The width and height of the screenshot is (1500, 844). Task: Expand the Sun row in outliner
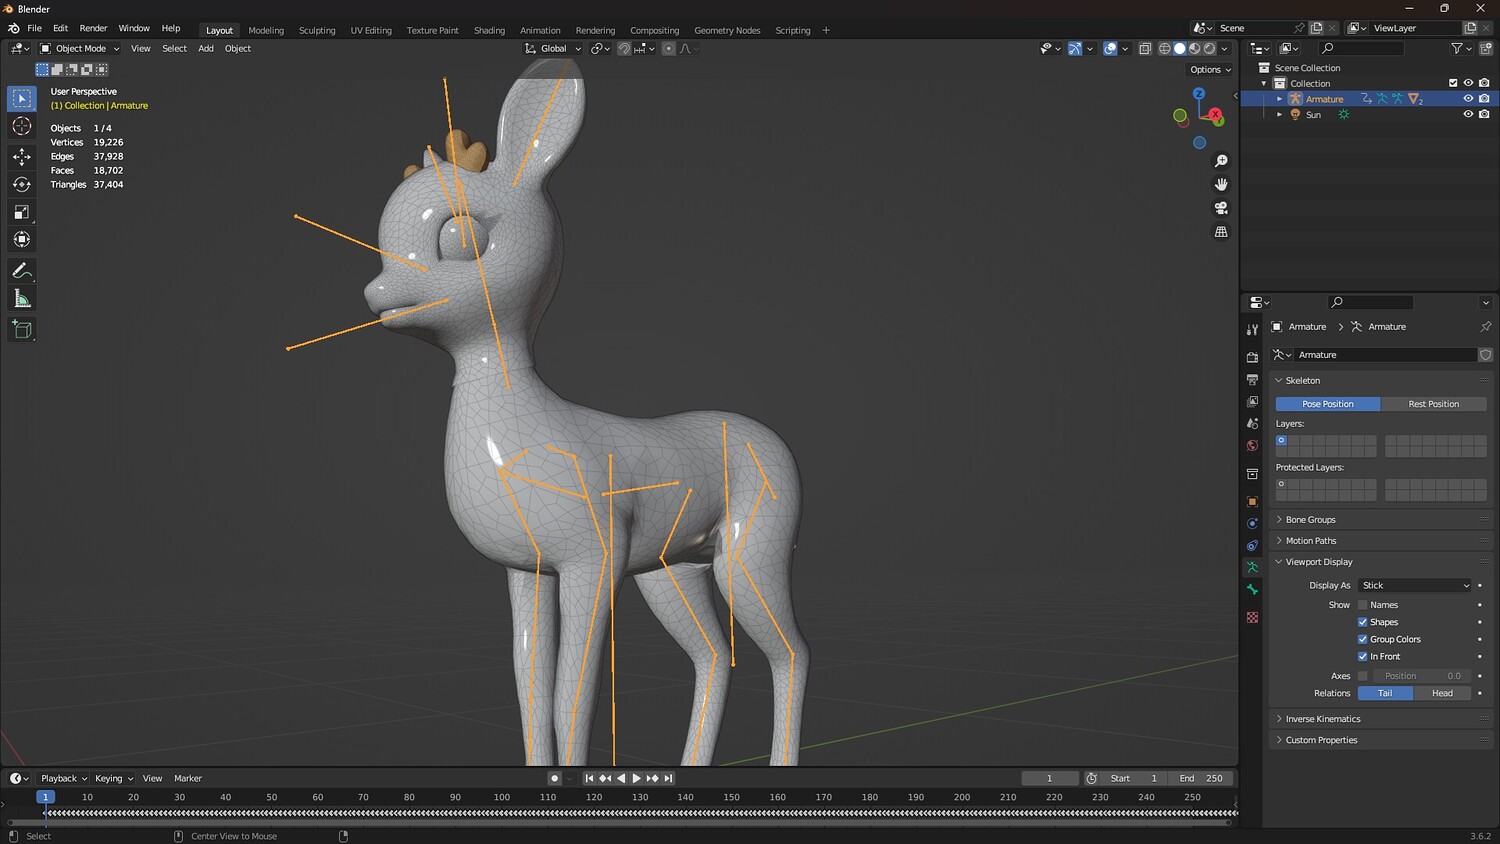click(x=1279, y=114)
